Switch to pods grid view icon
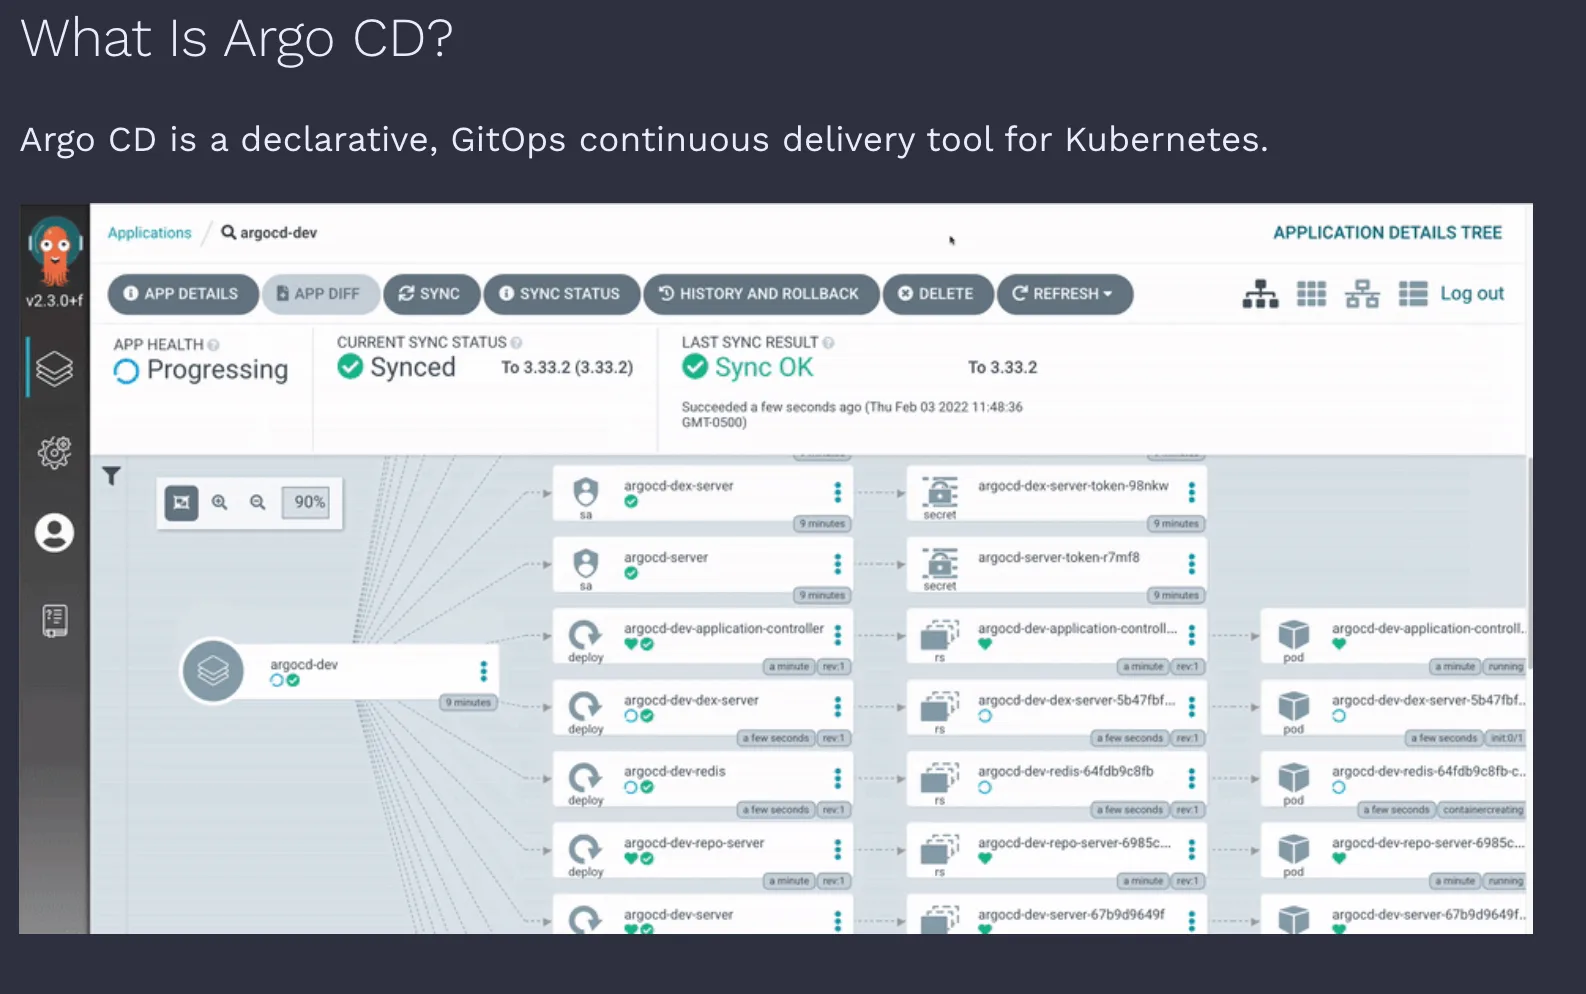The width and height of the screenshot is (1586, 994). coord(1311,294)
